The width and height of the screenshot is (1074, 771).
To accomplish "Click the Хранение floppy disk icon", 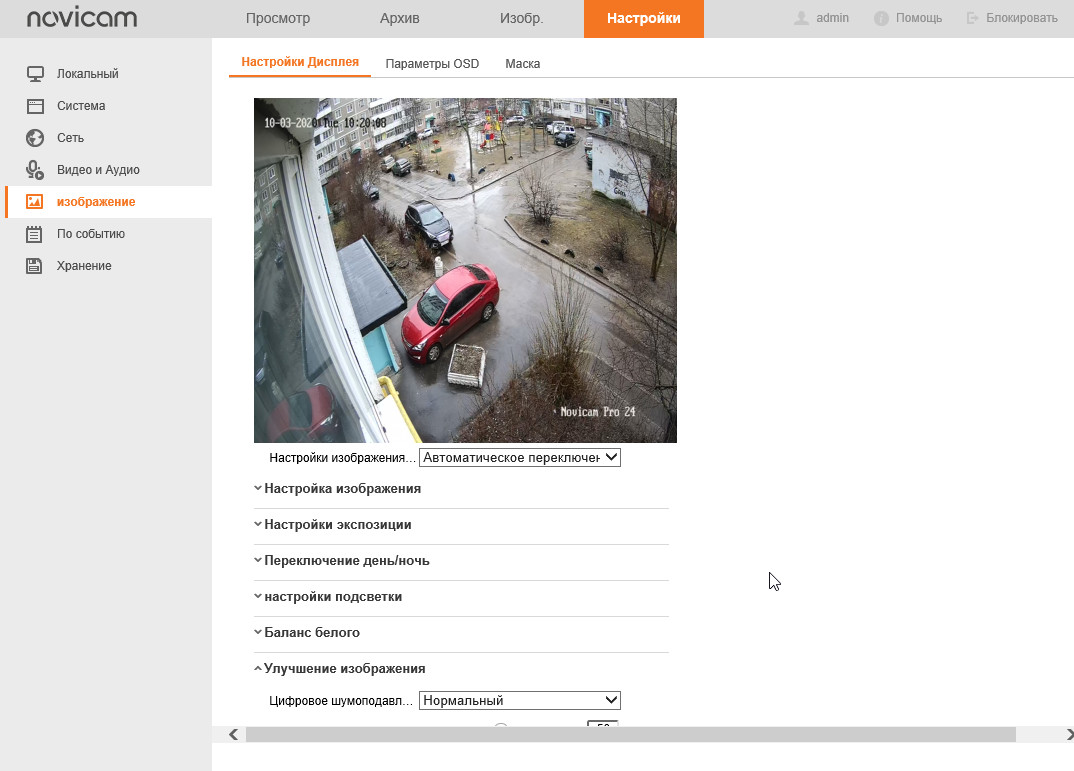I will [34, 266].
